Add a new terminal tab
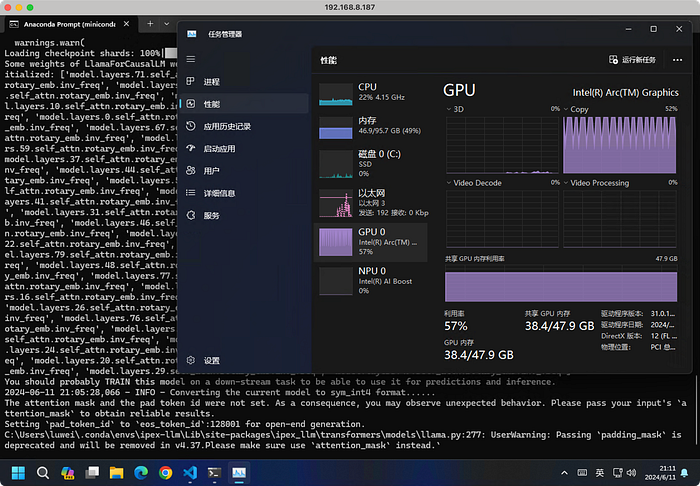Screen dimensions: 700x486 150,24
